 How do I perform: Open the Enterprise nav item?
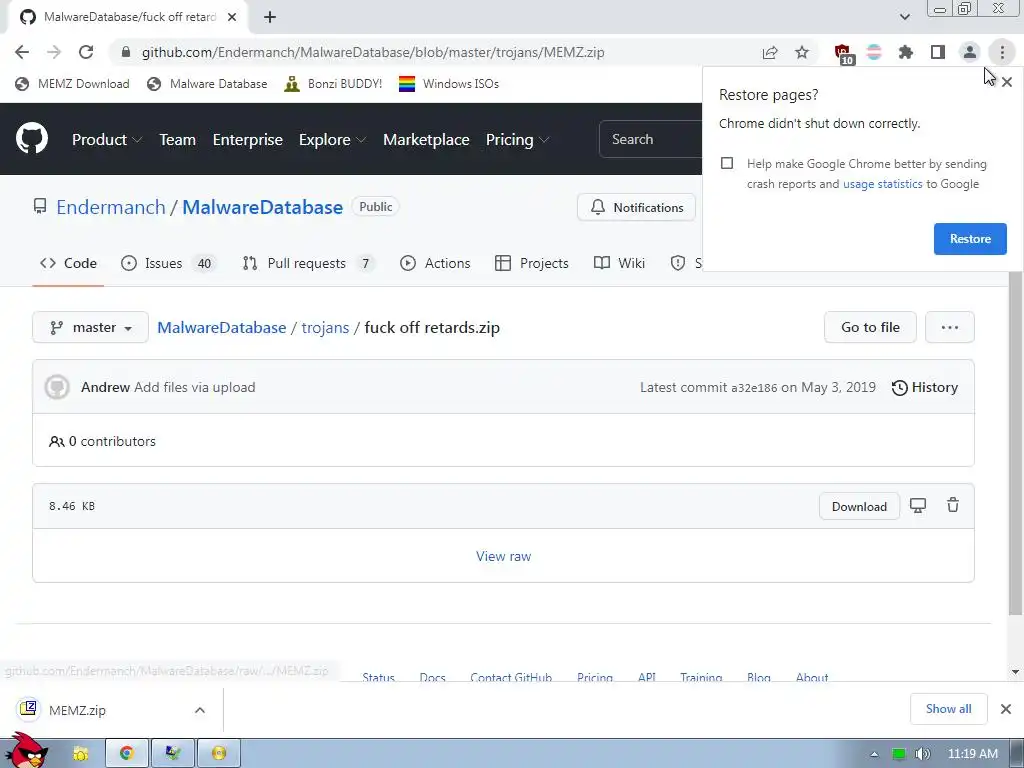(248, 140)
